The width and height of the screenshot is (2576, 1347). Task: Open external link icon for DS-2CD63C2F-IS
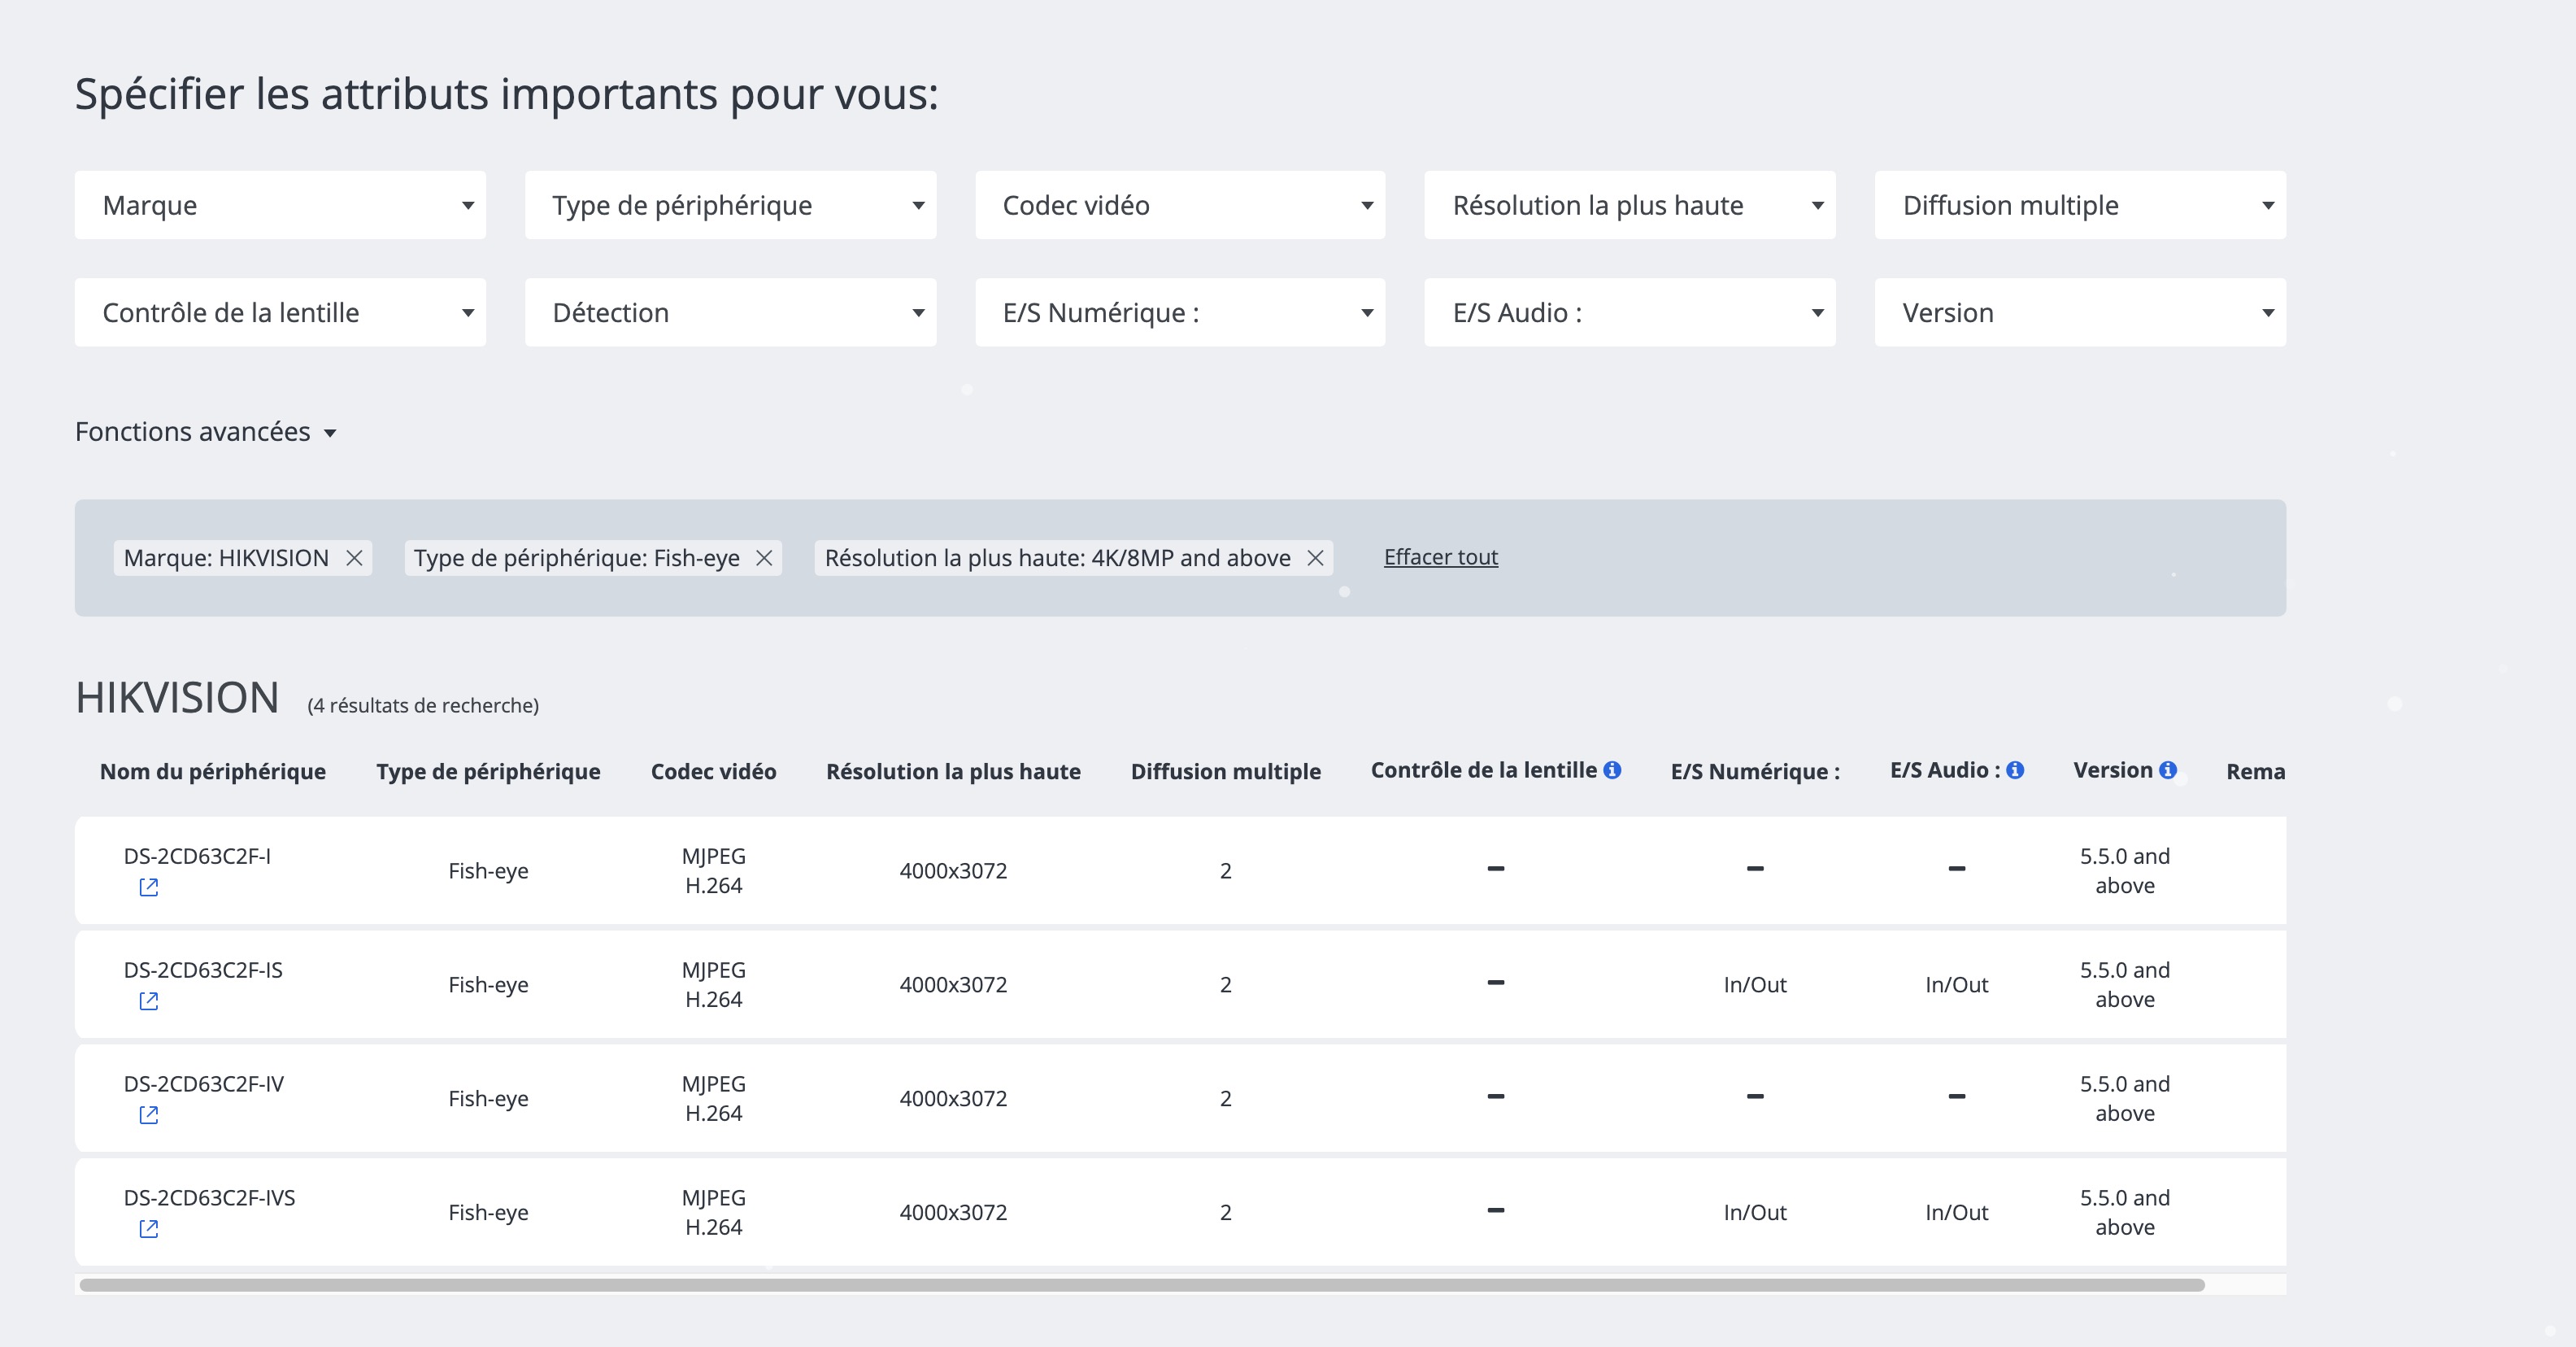coord(148,1001)
